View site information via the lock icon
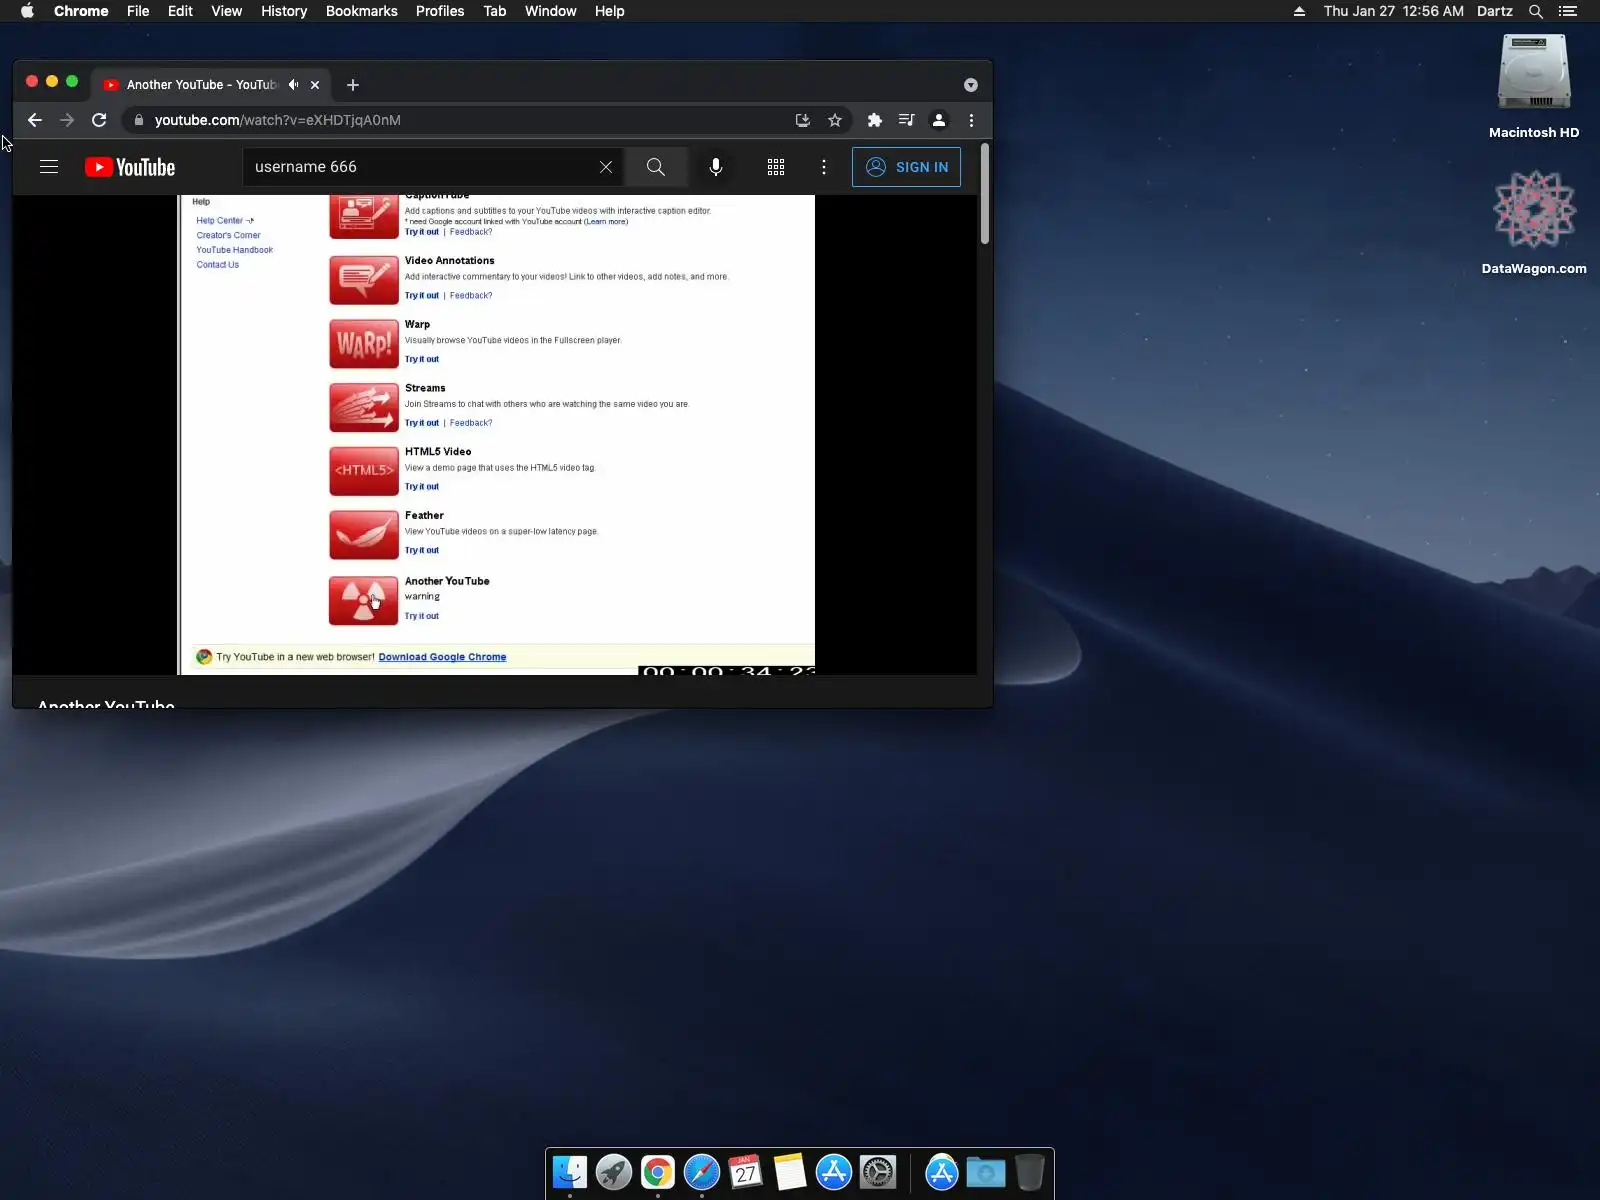This screenshot has width=1600, height=1200. click(x=139, y=120)
